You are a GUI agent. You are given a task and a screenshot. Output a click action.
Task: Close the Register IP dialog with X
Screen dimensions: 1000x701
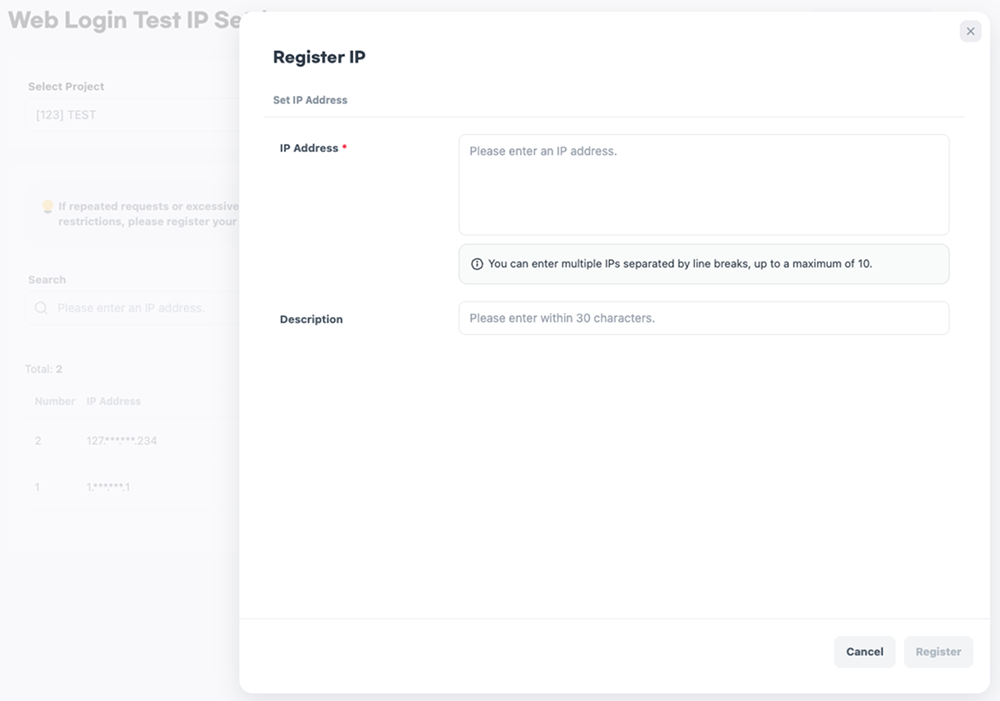click(970, 31)
